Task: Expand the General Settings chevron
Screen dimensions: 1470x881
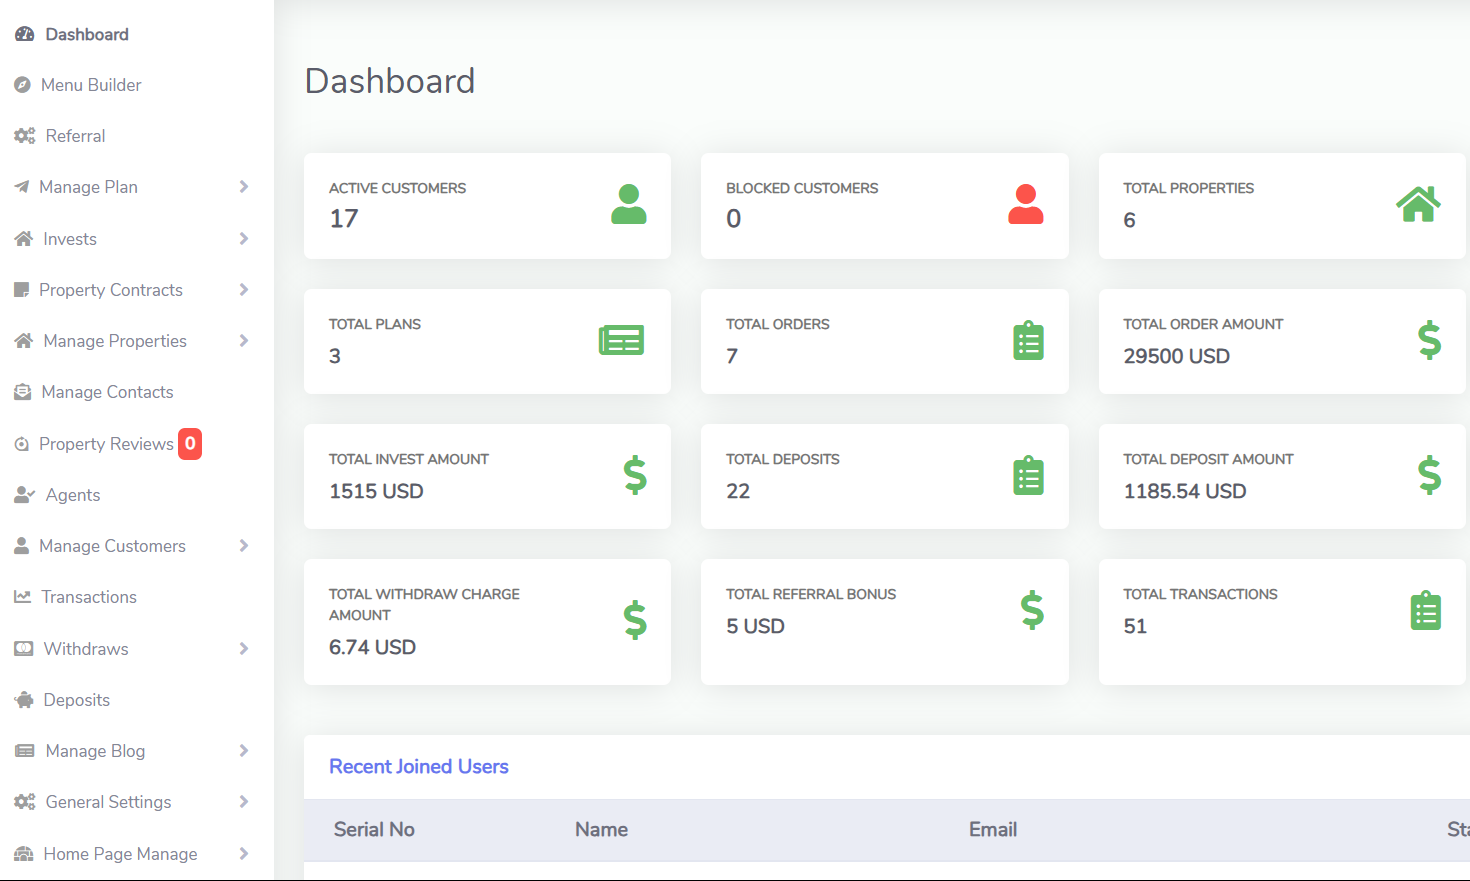Action: tap(243, 801)
